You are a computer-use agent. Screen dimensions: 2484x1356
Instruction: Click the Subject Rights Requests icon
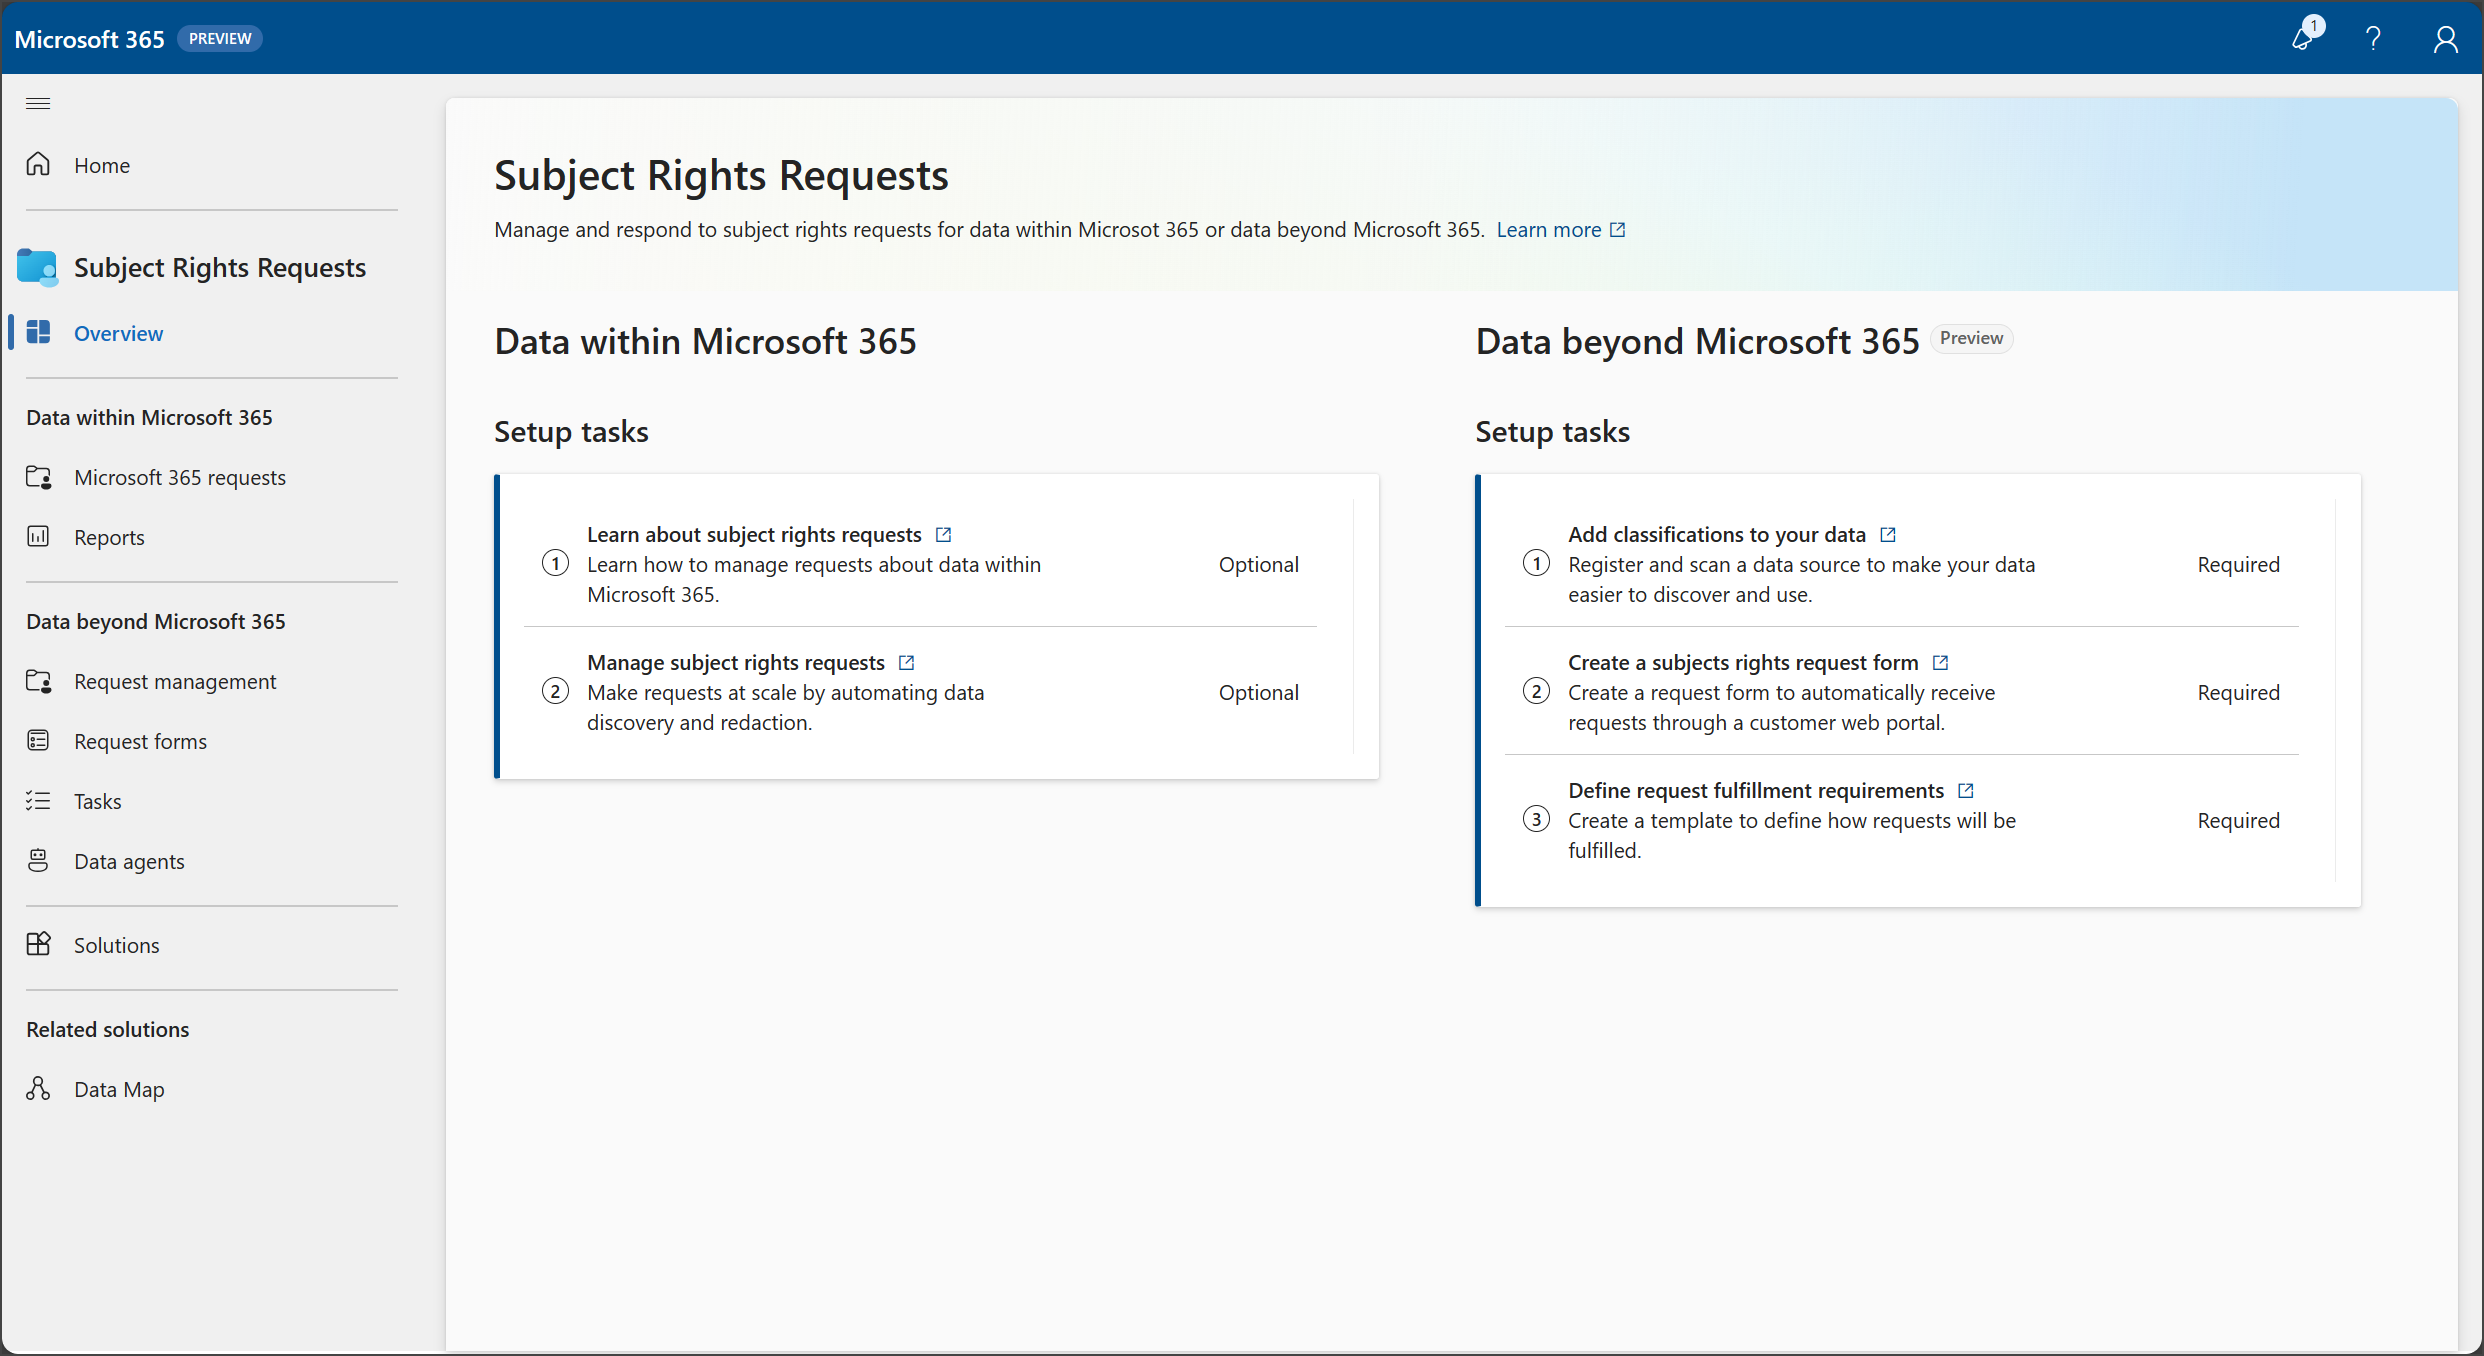(37, 266)
